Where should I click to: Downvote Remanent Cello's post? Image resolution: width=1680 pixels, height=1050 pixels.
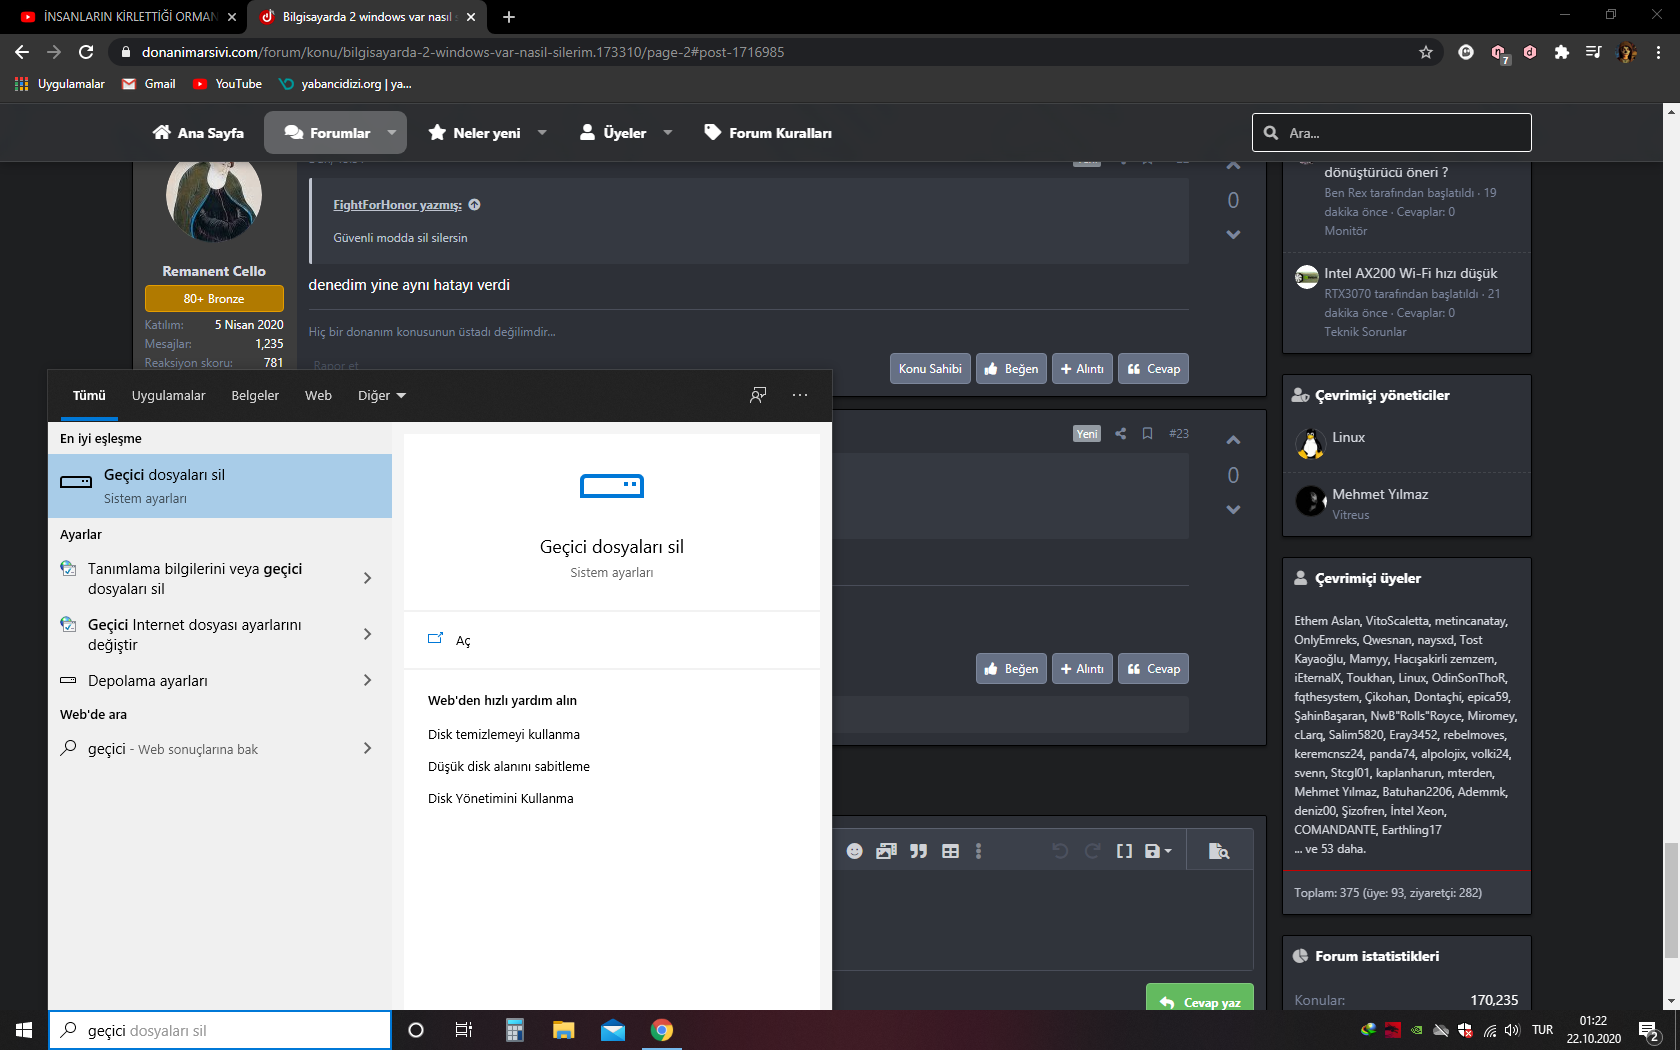(x=1233, y=235)
